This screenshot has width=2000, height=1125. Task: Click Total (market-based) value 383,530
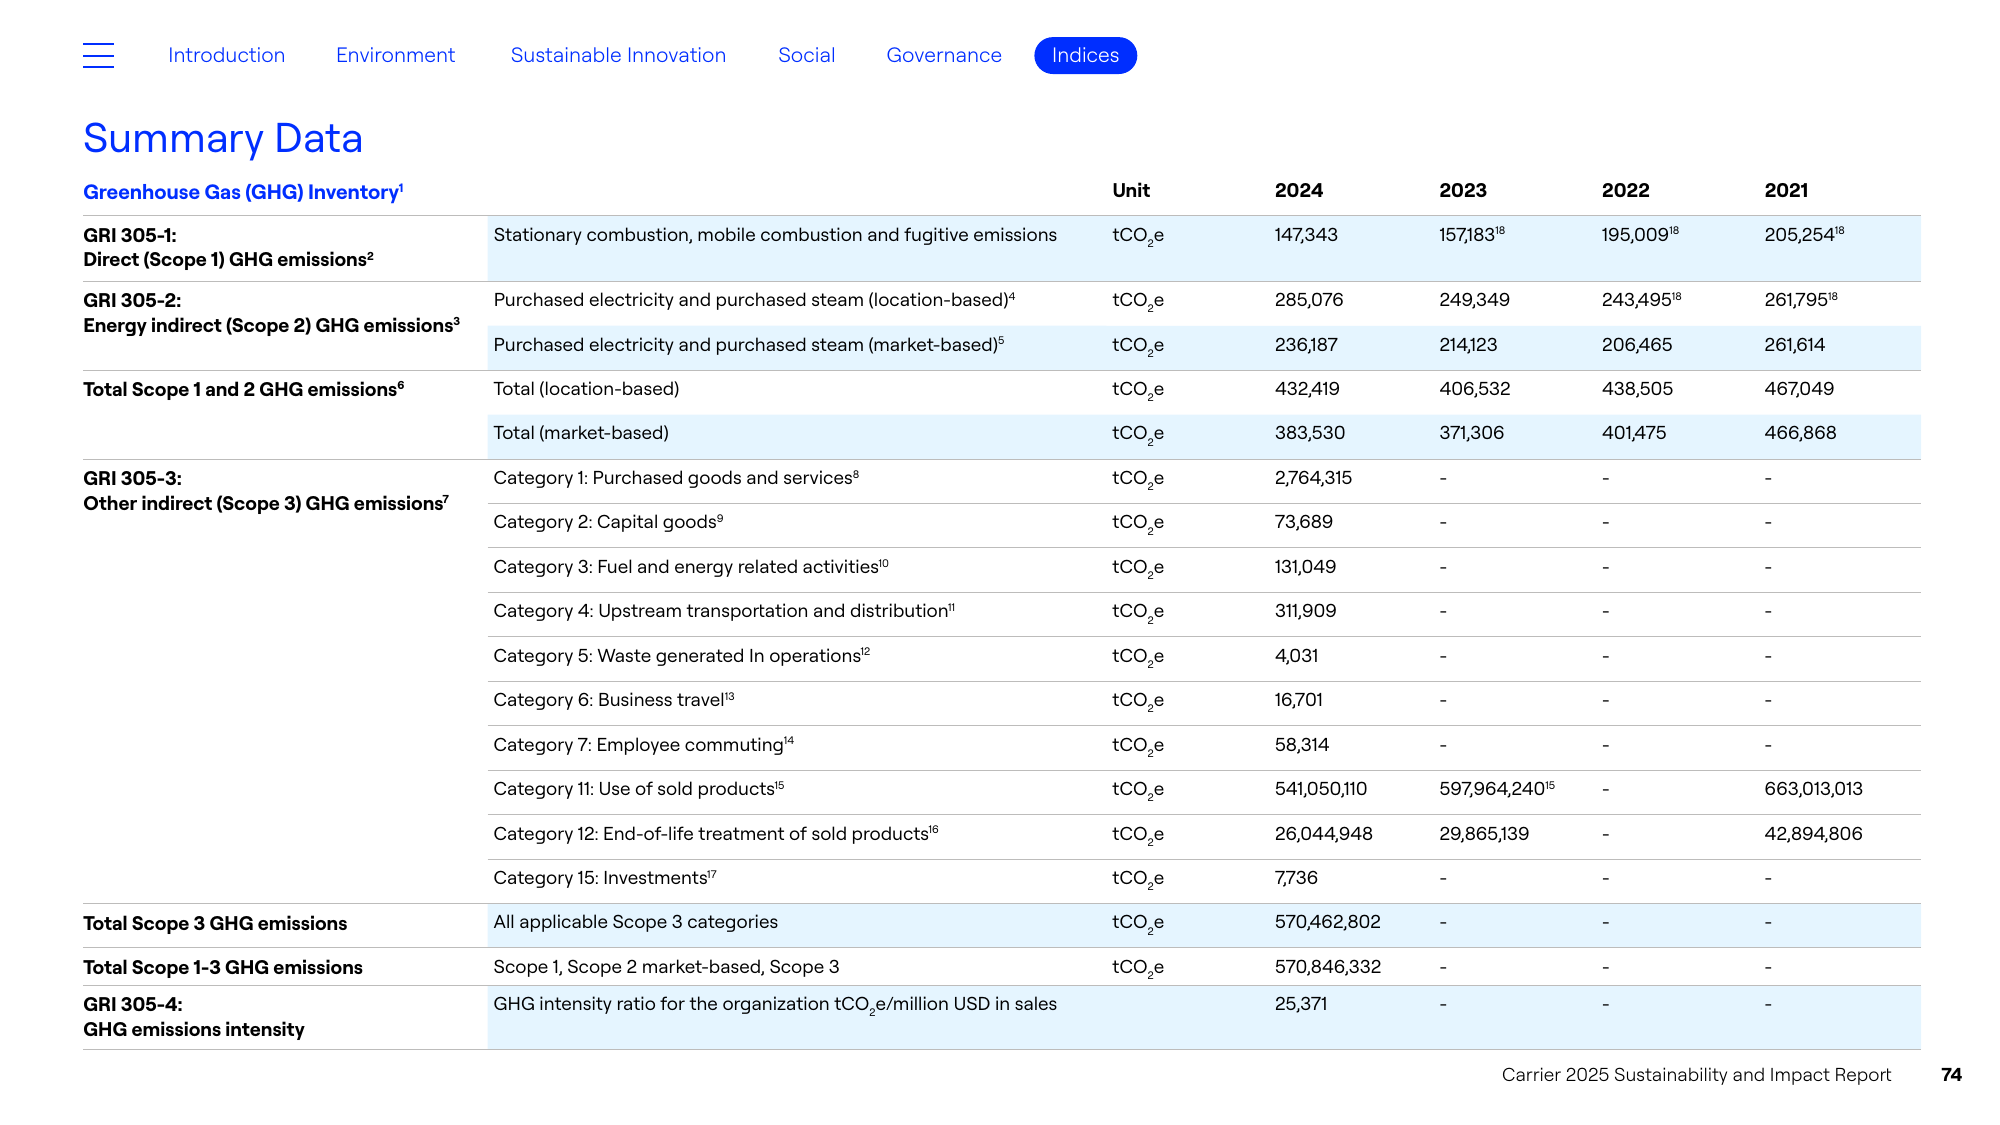1310,433
